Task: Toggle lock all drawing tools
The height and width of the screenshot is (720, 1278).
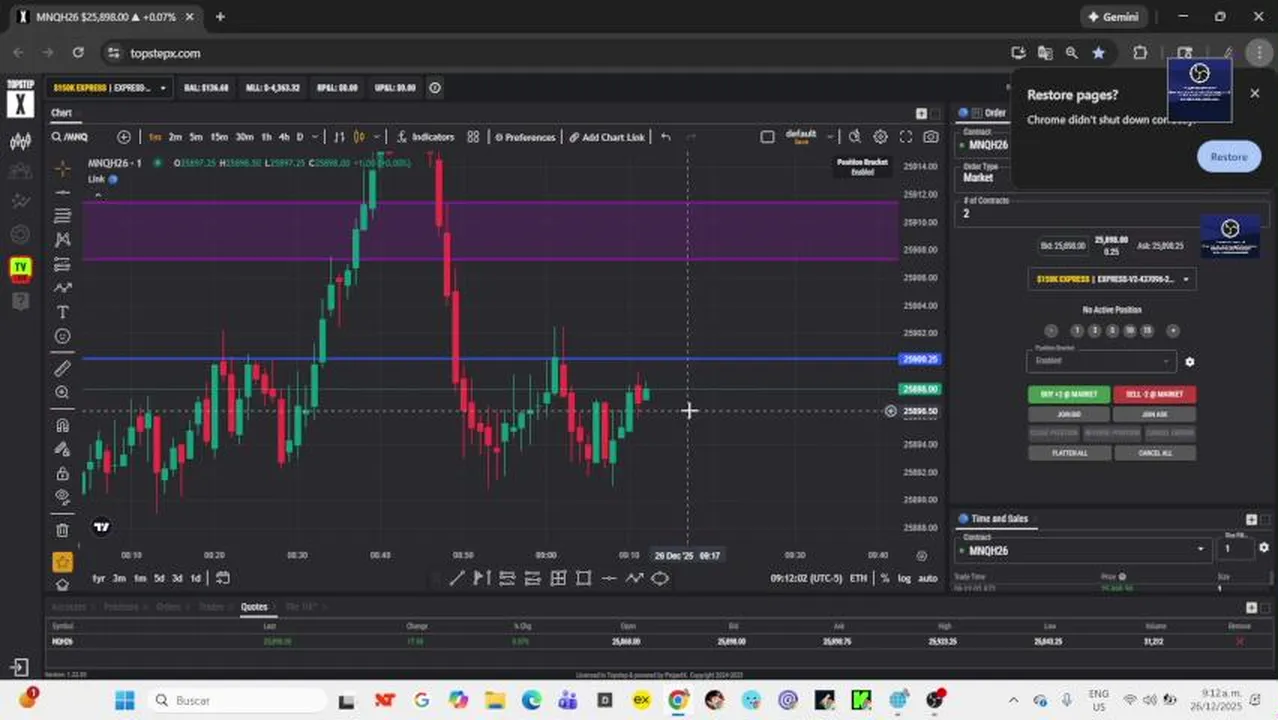Action: [x=63, y=473]
